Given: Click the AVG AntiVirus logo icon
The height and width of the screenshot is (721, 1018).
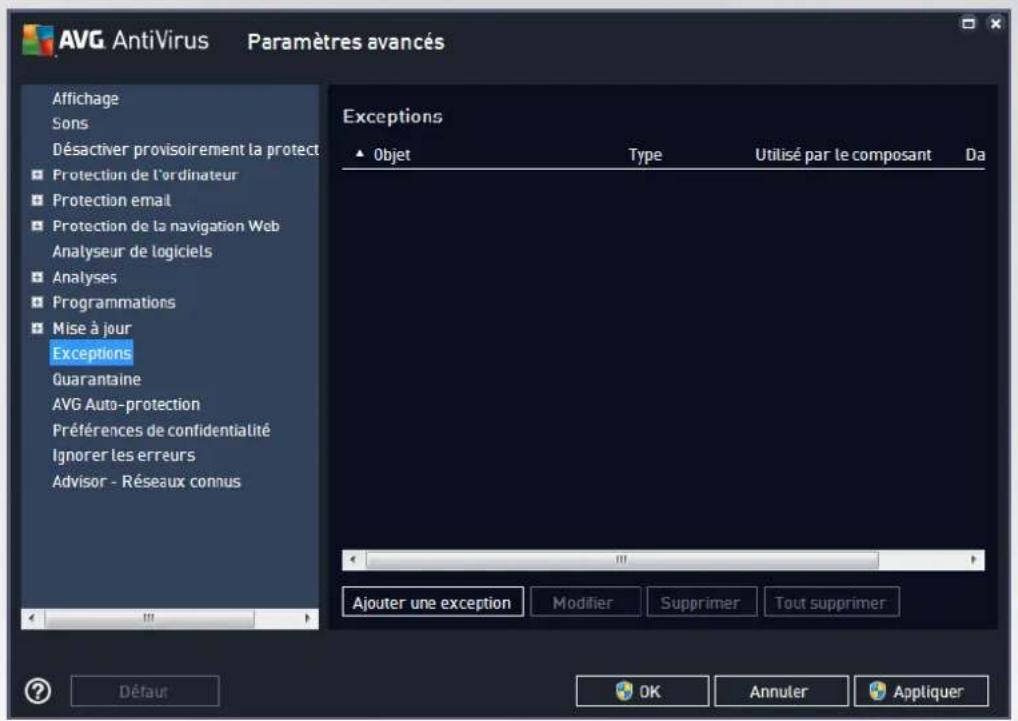Looking at the screenshot, I should point(38,40).
